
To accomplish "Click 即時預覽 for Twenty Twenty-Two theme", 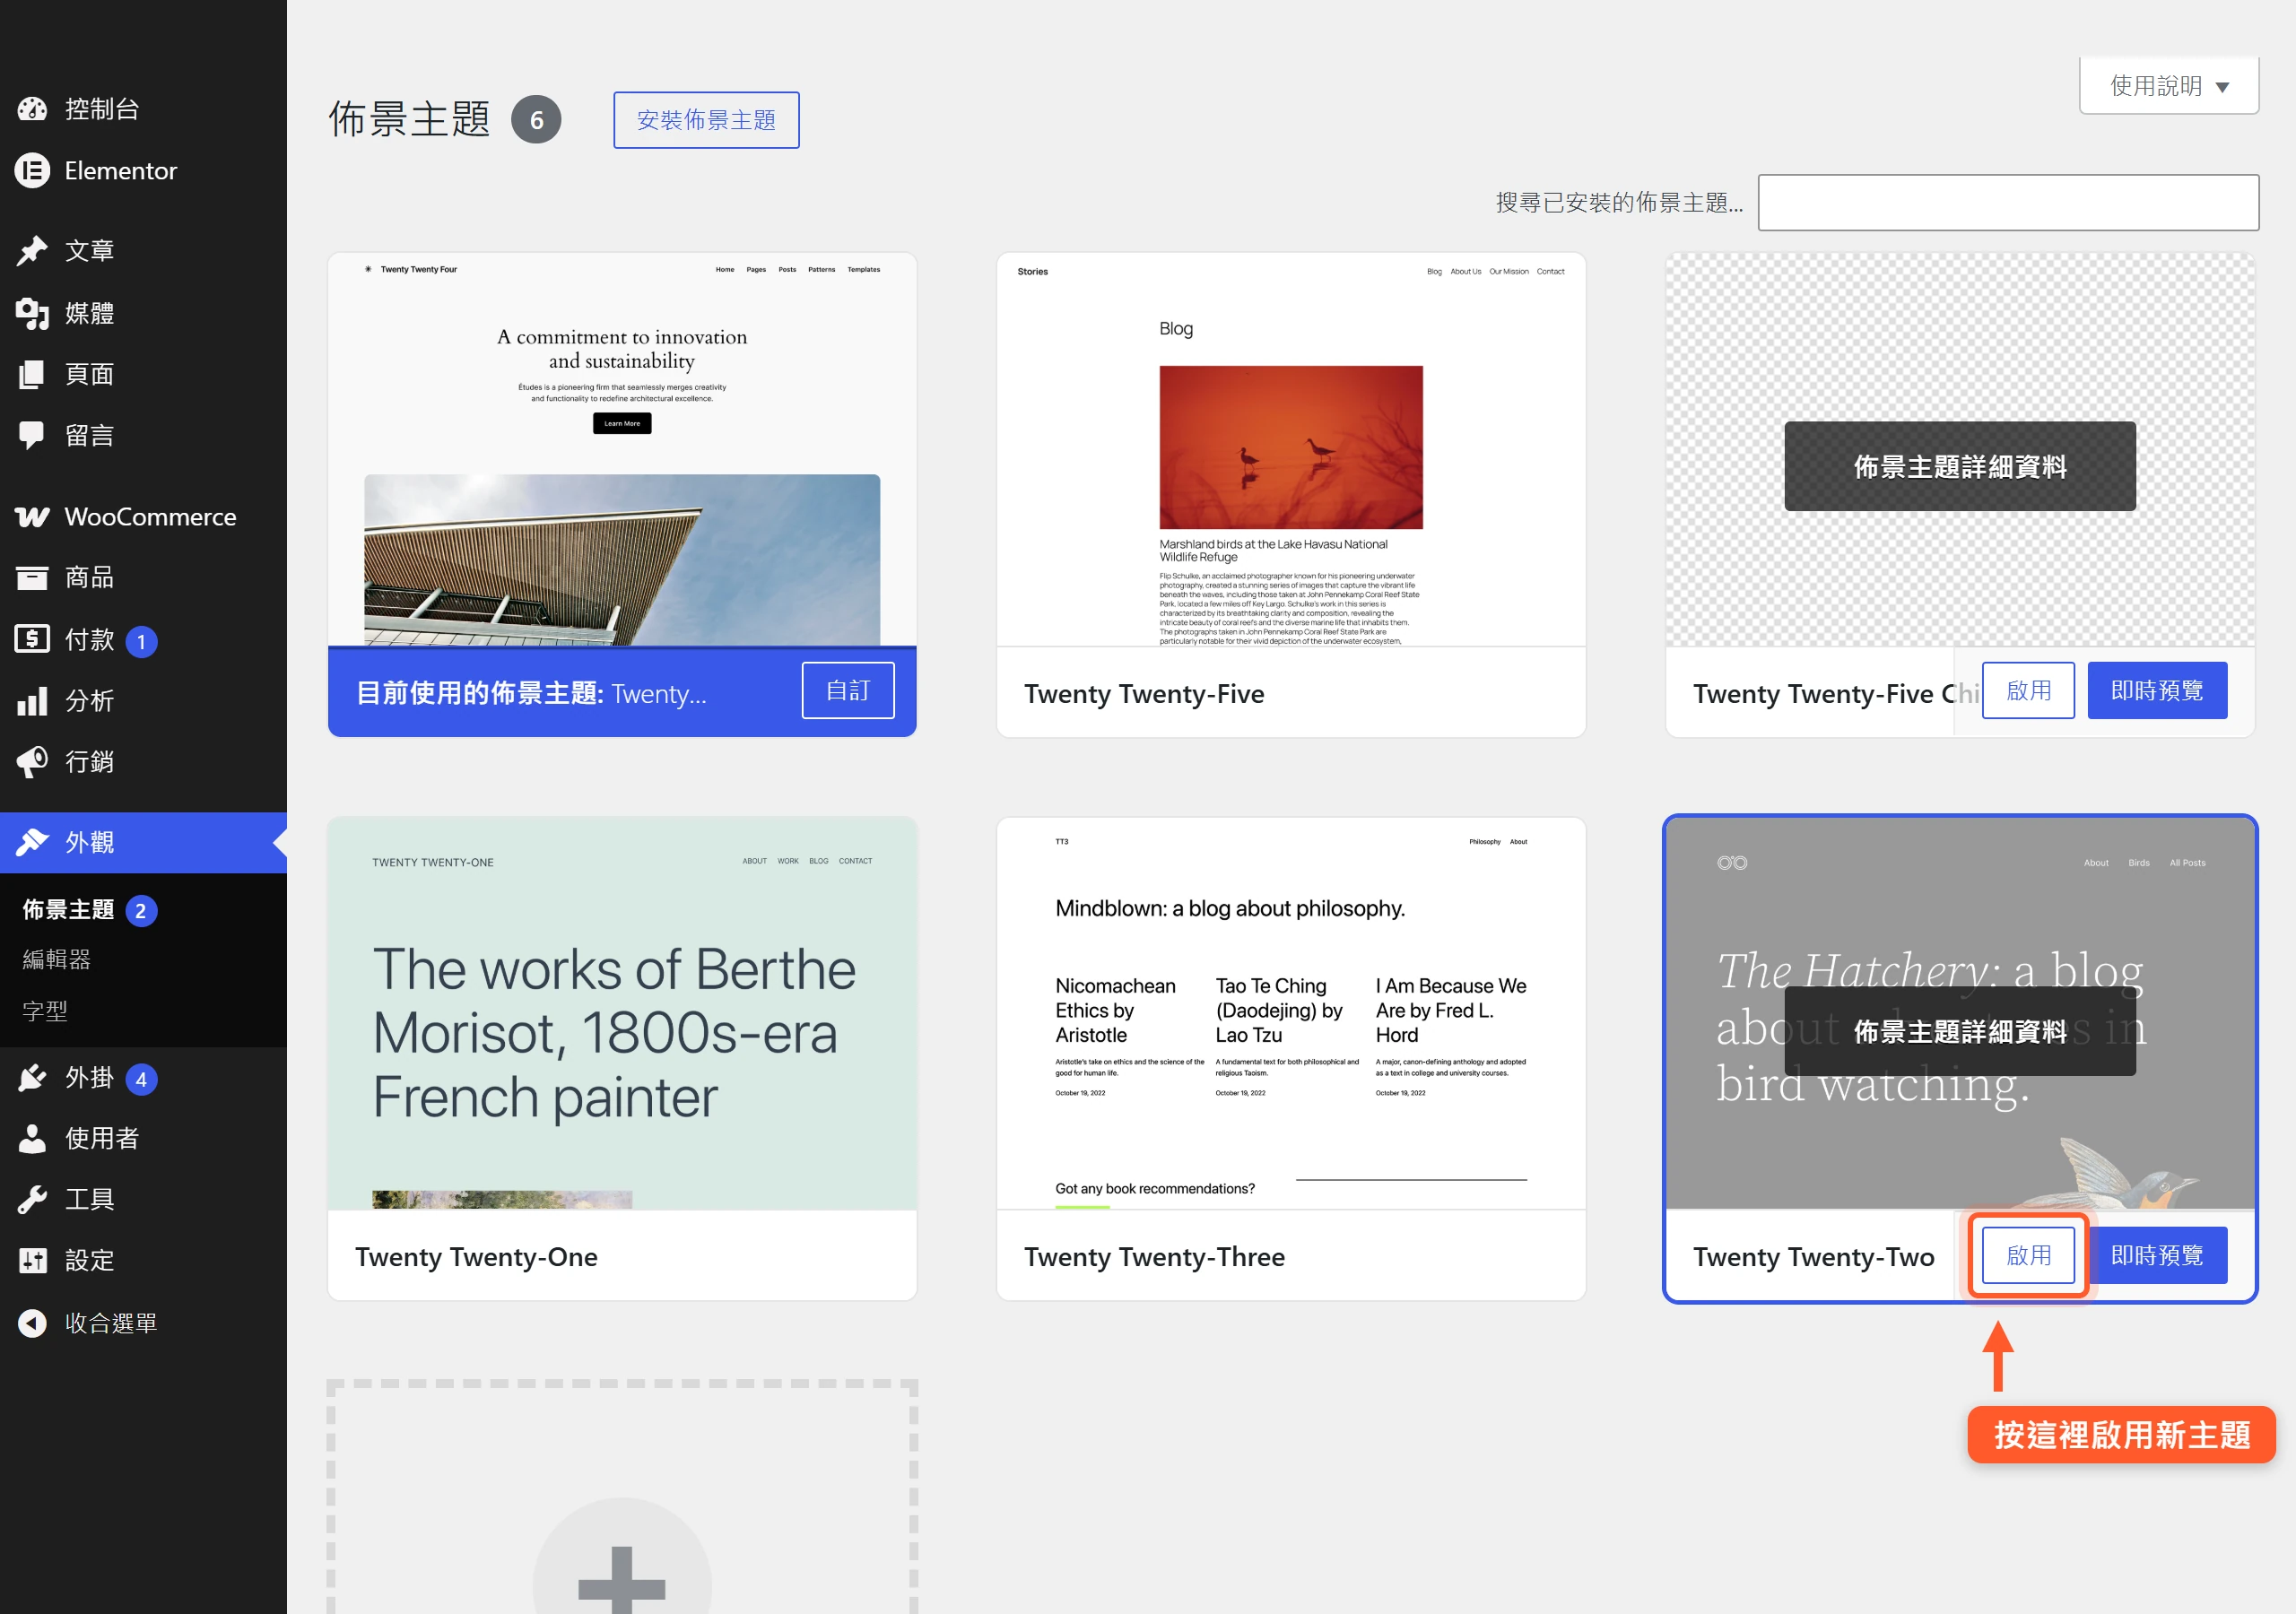I will (x=2157, y=1255).
